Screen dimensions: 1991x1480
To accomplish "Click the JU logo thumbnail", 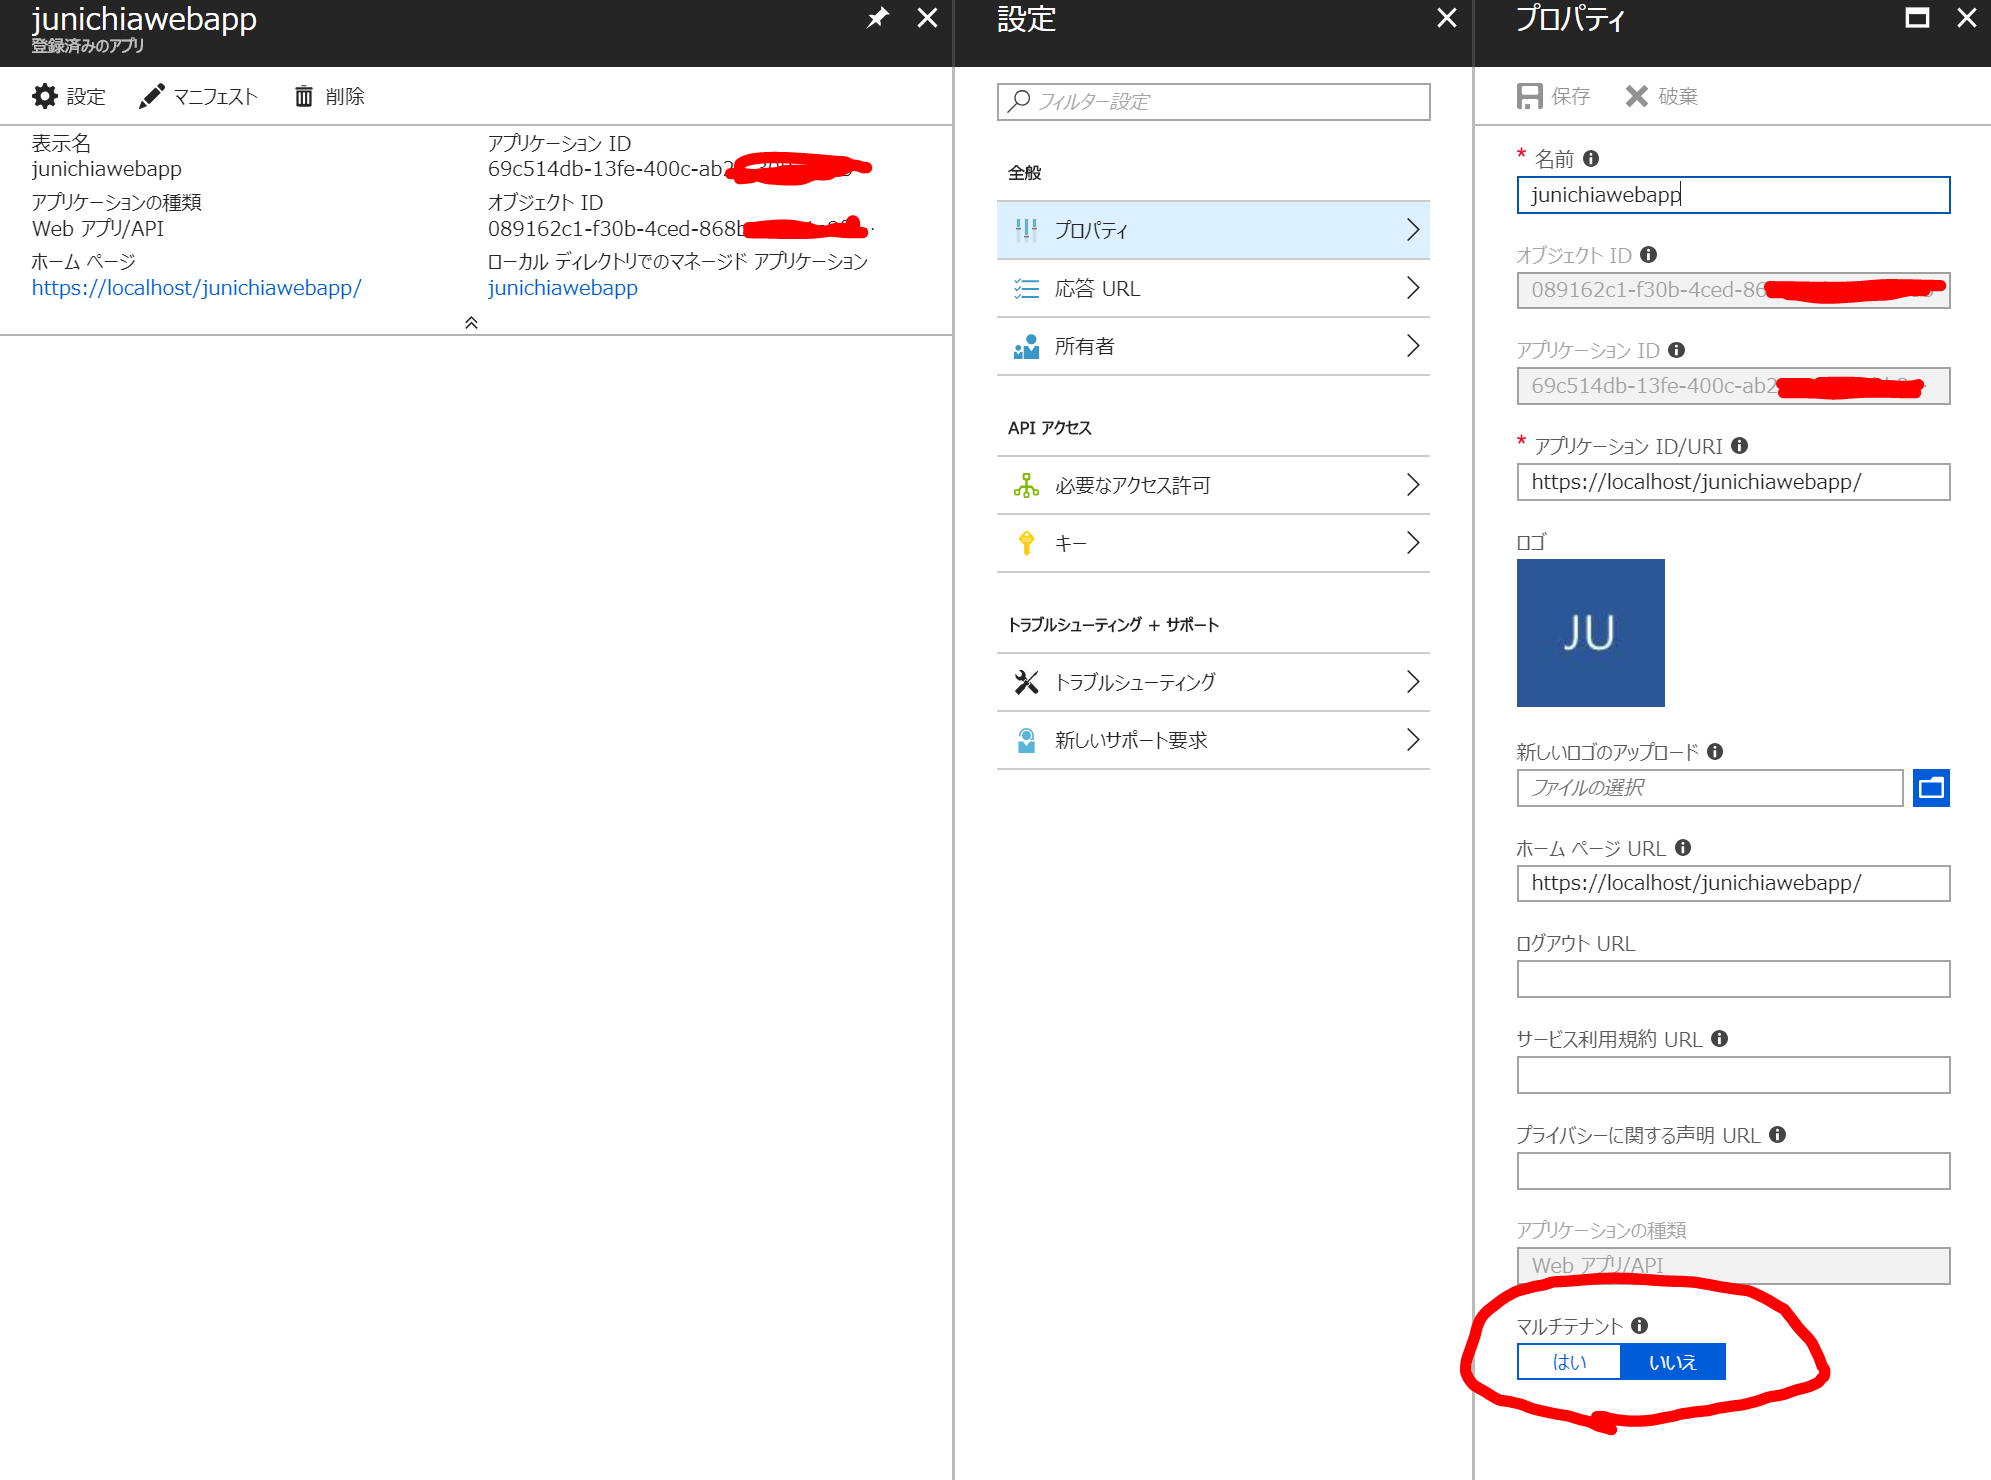I will click(1590, 633).
